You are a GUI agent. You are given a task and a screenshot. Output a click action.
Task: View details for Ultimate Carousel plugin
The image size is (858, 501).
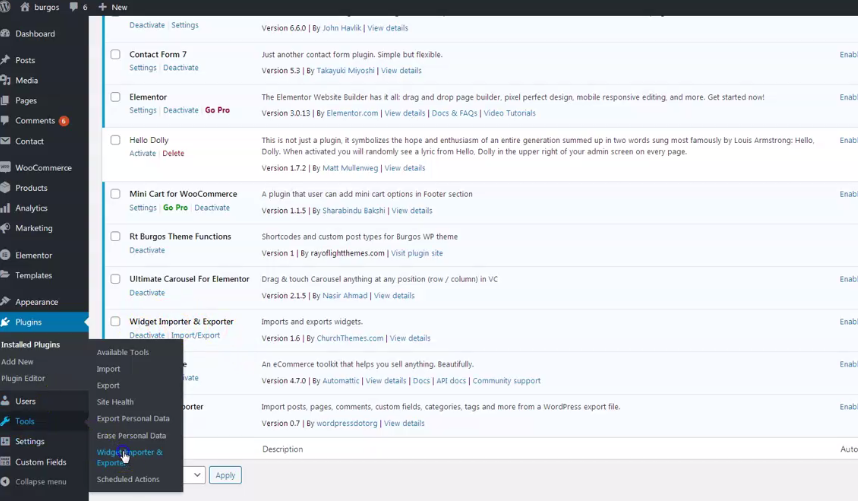click(x=394, y=295)
